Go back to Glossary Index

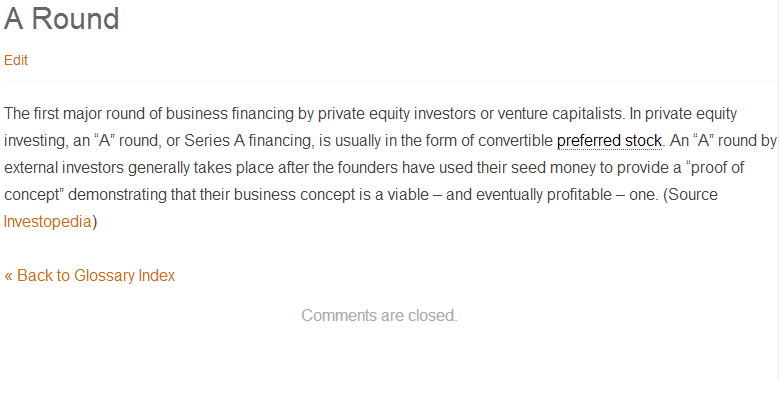point(90,276)
